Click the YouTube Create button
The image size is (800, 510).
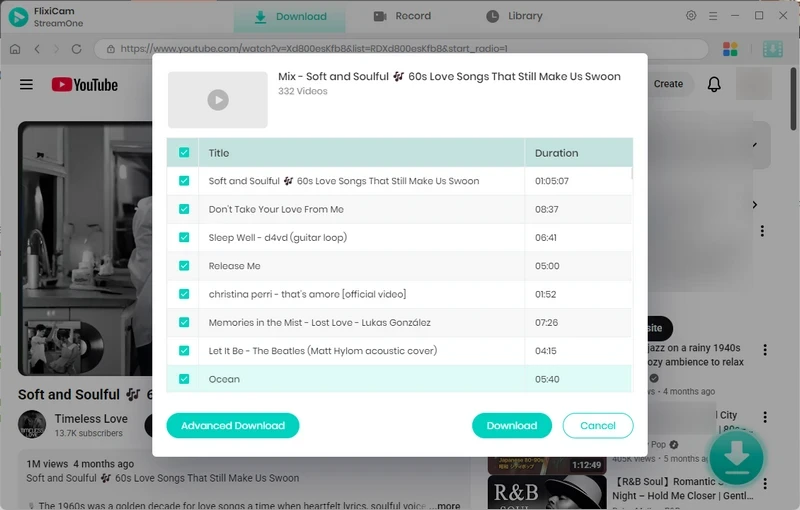[x=668, y=84]
